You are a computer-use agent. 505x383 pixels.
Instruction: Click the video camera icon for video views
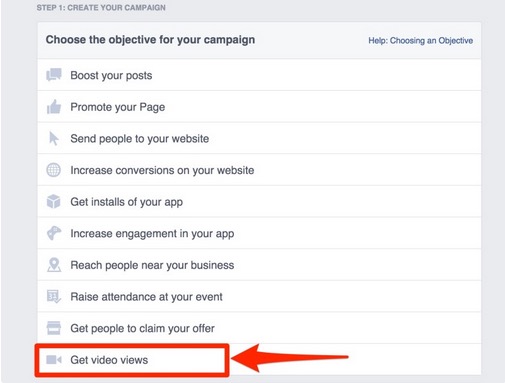click(x=54, y=360)
